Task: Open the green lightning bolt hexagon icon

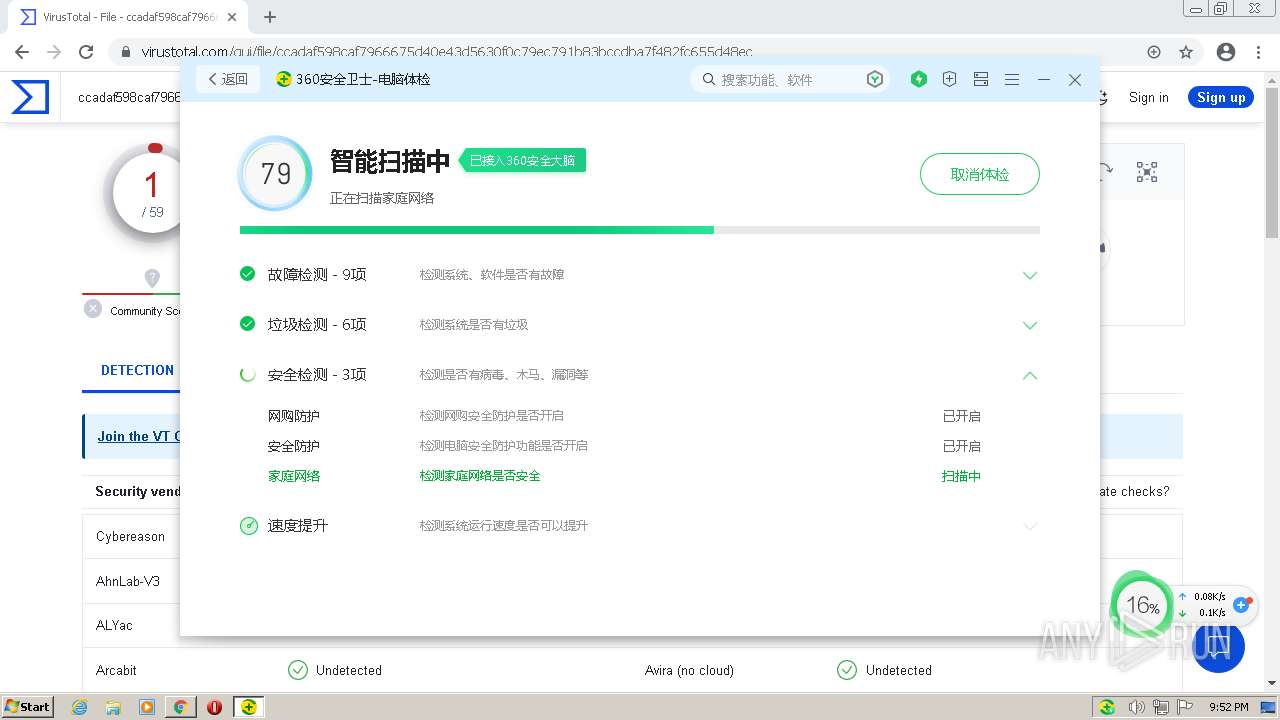Action: click(x=919, y=79)
